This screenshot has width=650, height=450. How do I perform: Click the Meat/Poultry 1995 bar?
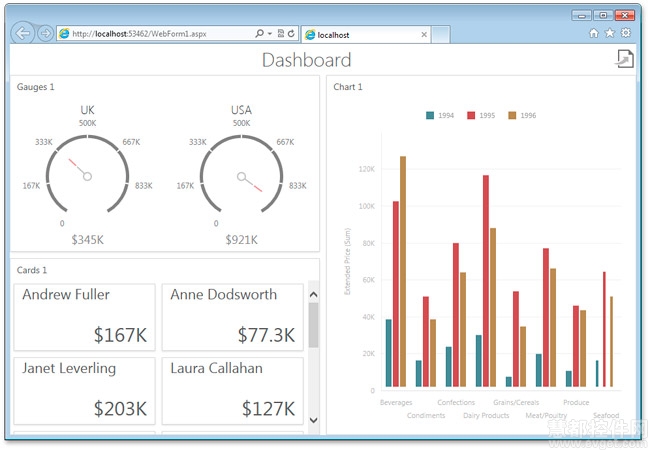[x=546, y=317]
